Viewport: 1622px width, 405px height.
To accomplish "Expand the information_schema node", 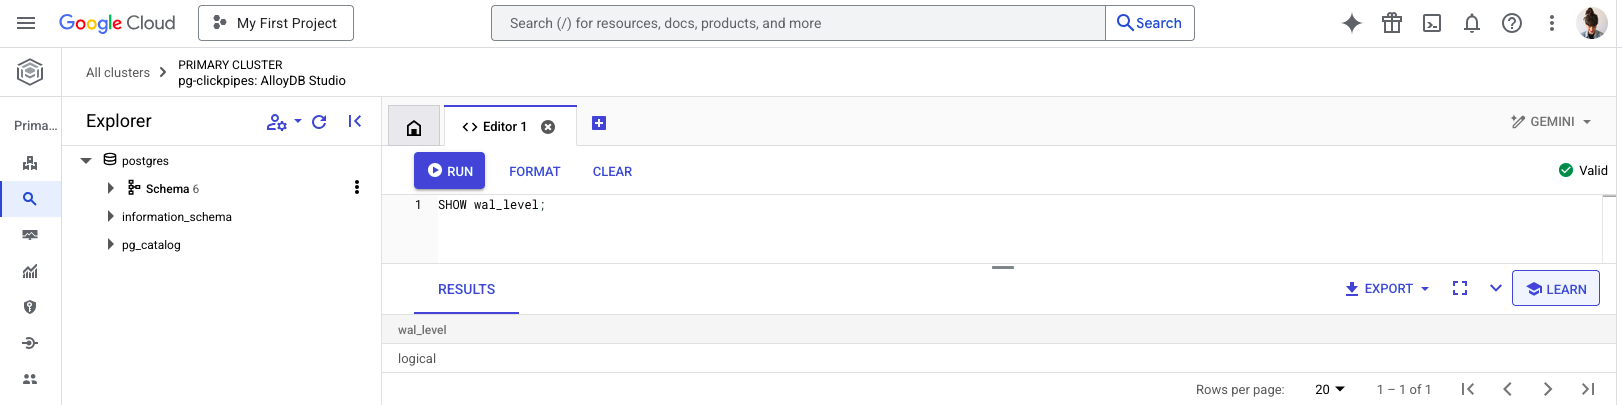I will pos(111,216).
